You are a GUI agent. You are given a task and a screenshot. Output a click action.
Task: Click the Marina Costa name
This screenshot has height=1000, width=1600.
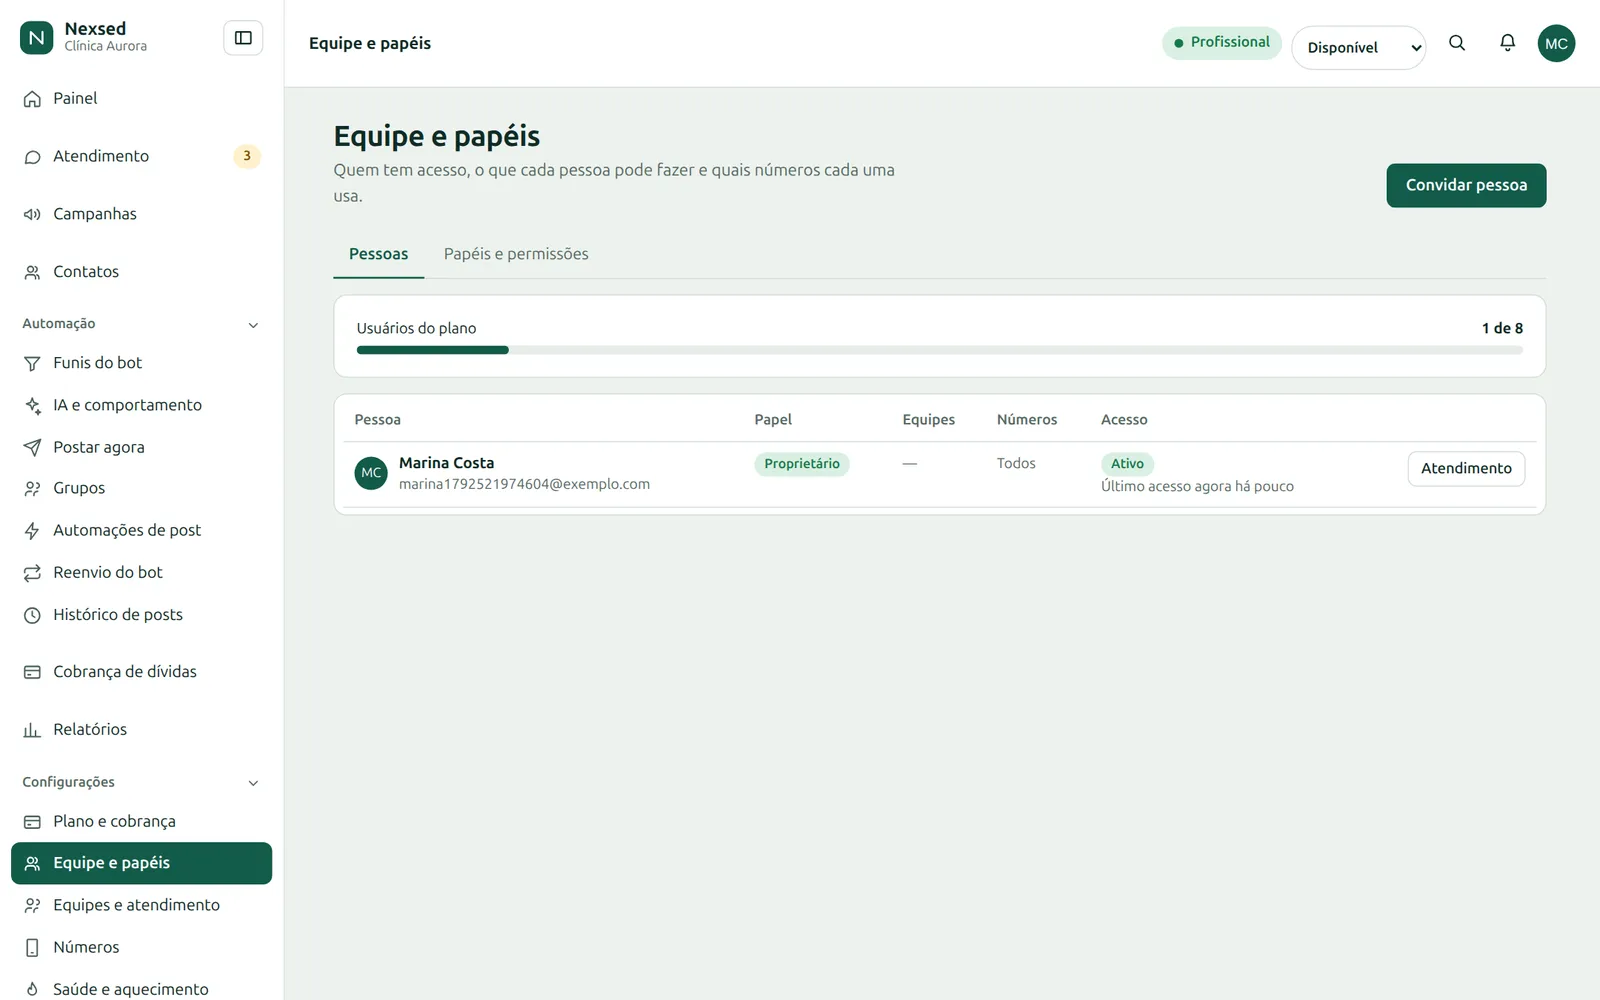[x=446, y=463]
